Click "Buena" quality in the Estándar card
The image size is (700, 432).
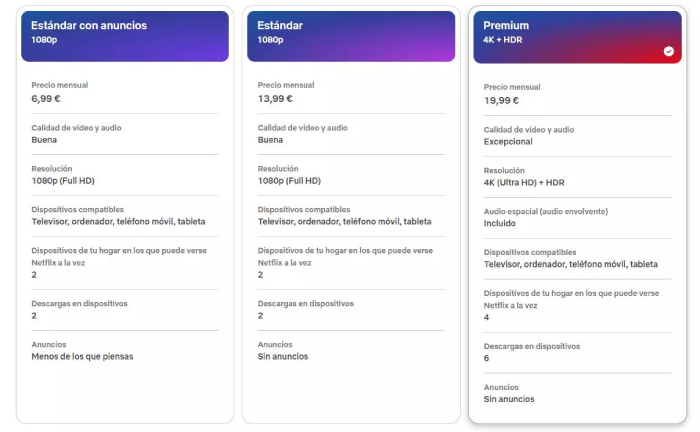(x=270, y=140)
